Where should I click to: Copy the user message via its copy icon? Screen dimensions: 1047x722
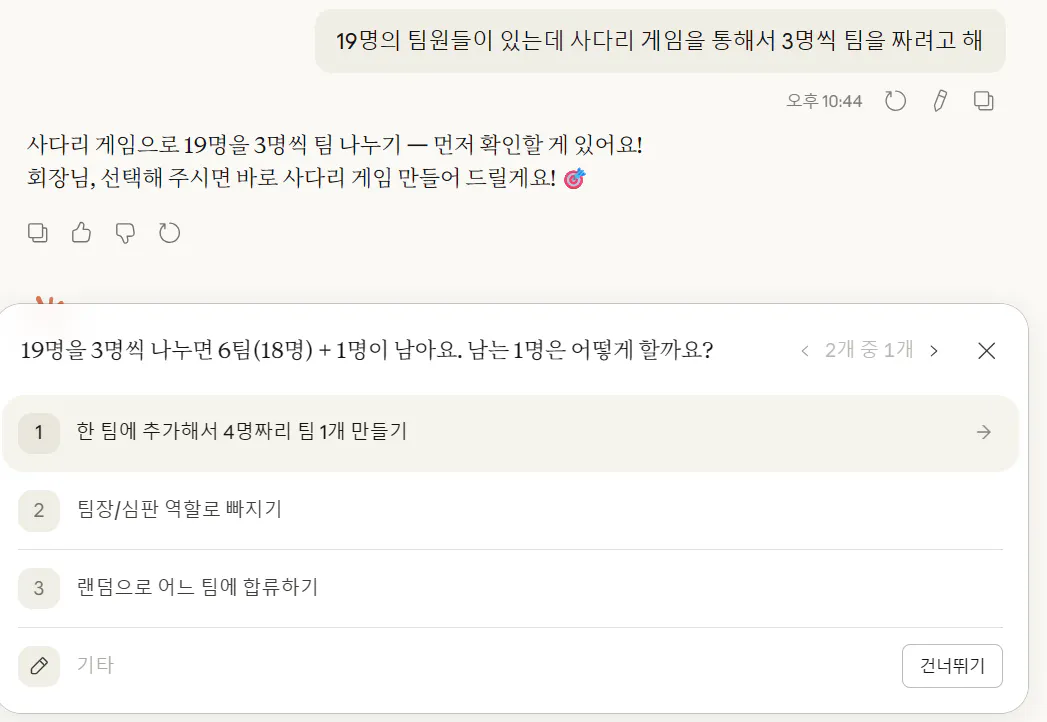coord(983,100)
